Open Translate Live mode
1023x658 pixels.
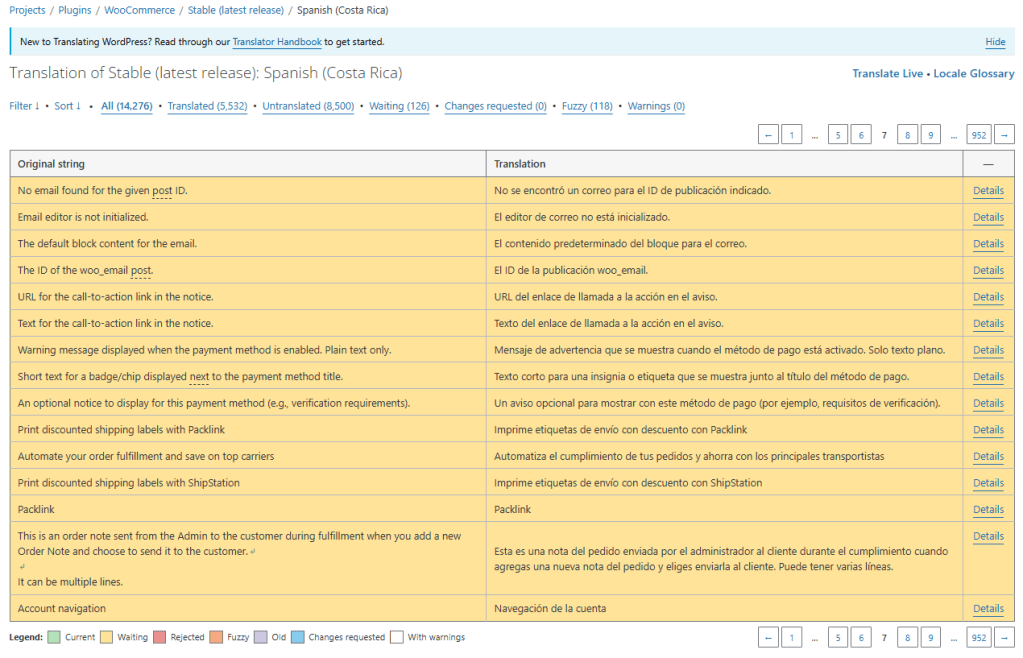click(888, 74)
